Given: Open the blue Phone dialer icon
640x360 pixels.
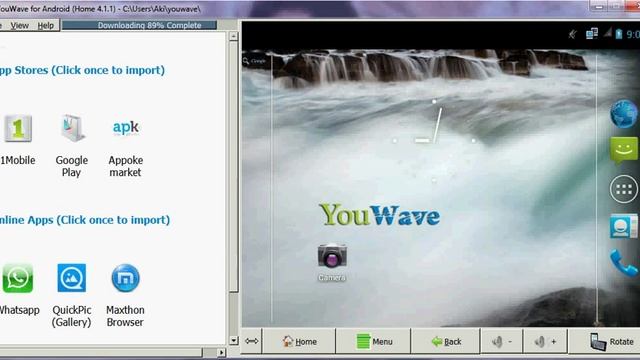Looking at the screenshot, I should tap(624, 263).
